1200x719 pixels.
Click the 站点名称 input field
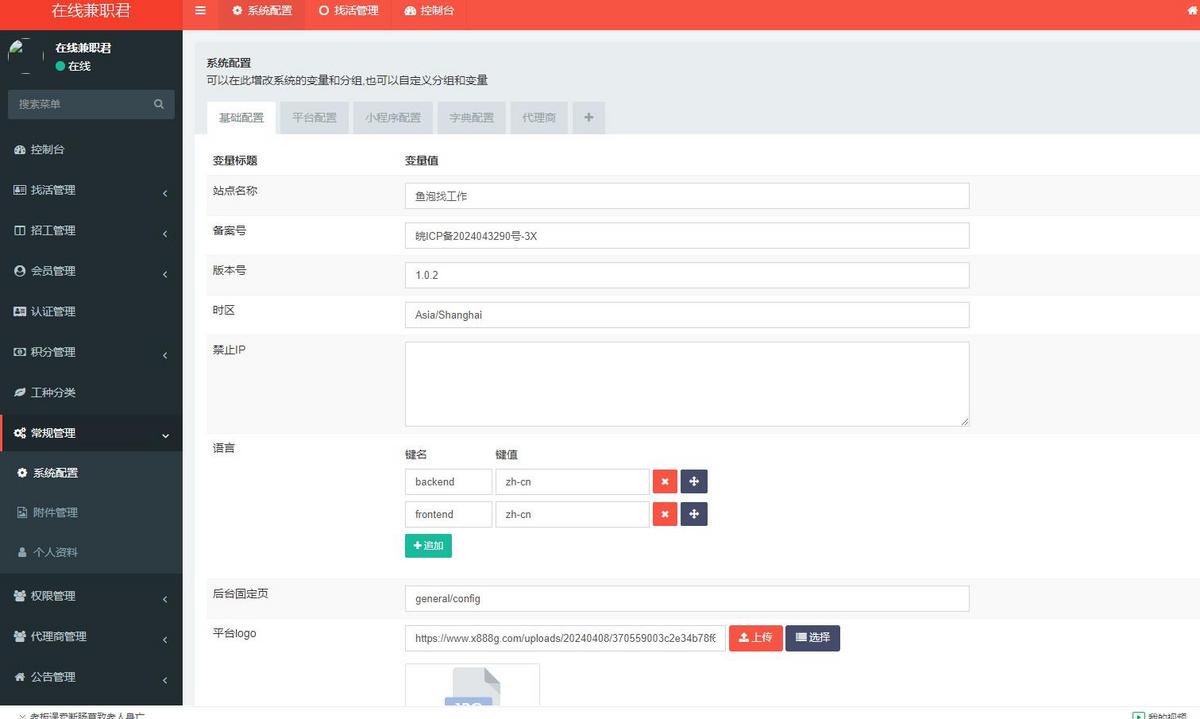[x=686, y=196]
